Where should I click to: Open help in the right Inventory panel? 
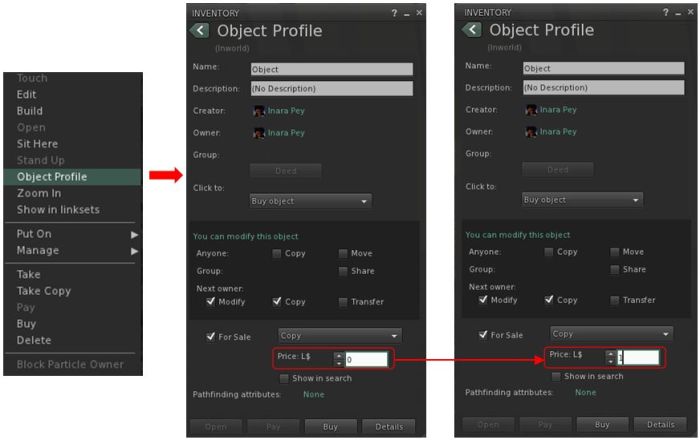pos(666,12)
